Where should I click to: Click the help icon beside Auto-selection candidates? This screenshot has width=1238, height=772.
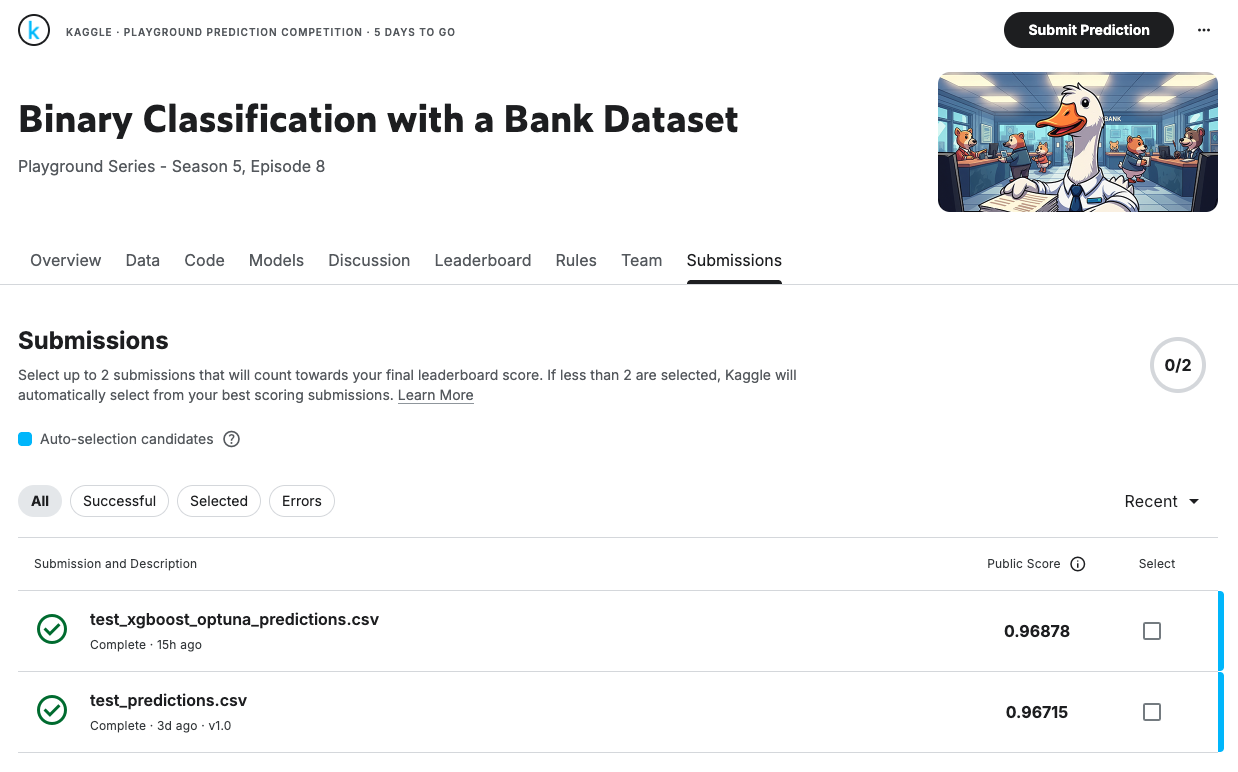(231, 439)
